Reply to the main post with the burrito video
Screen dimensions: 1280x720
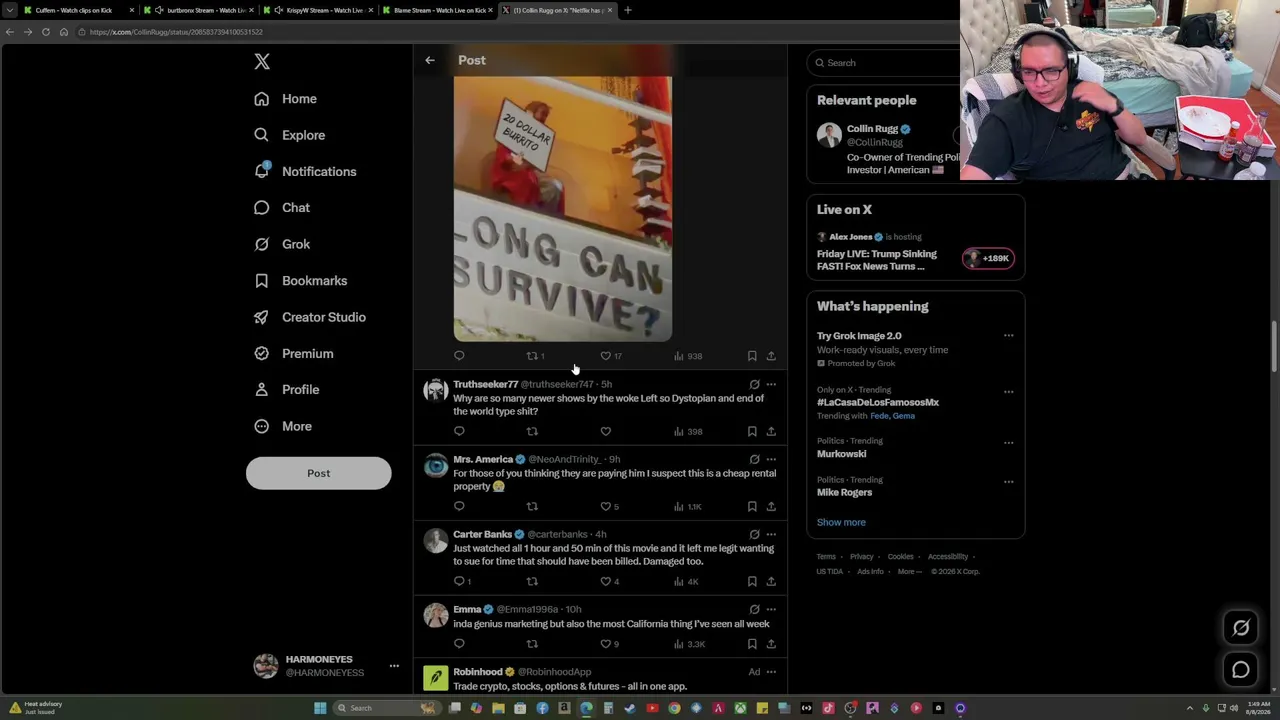[459, 356]
